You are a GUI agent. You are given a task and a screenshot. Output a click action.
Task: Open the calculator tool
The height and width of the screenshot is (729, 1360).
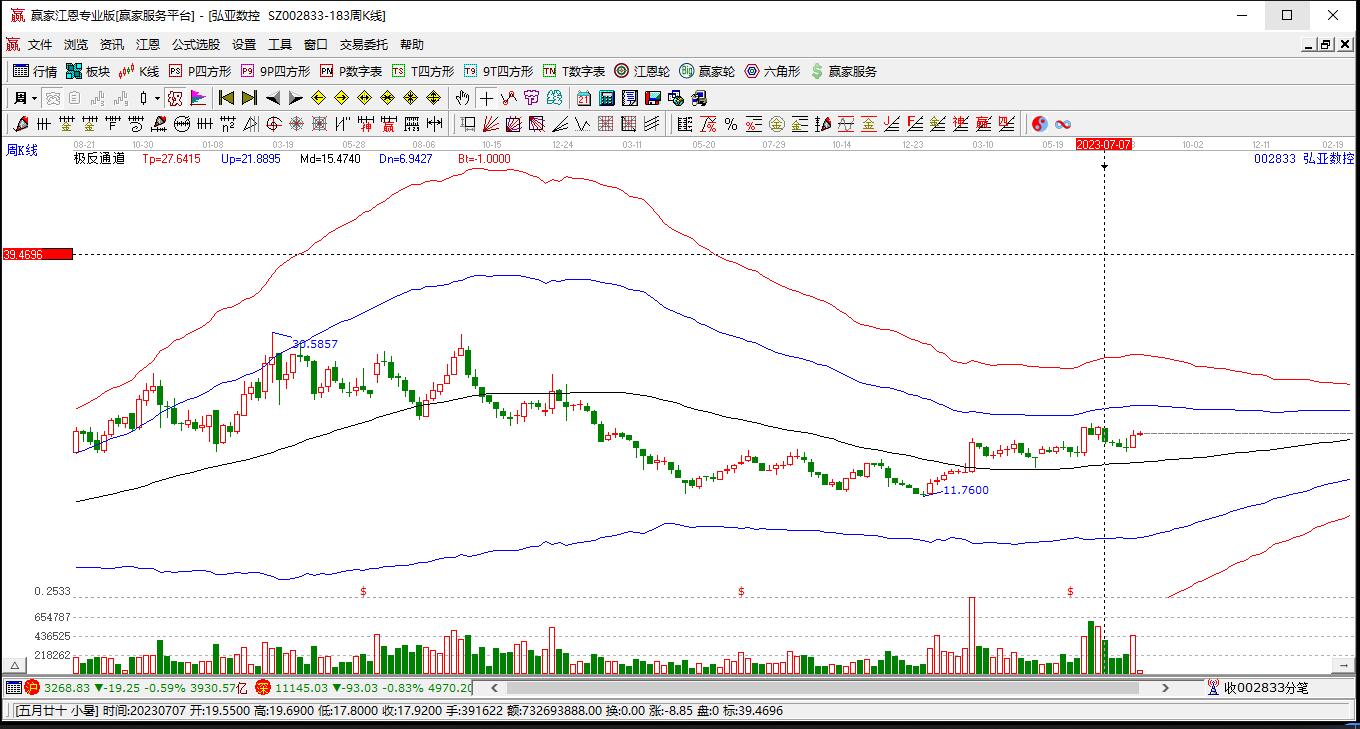coord(606,98)
